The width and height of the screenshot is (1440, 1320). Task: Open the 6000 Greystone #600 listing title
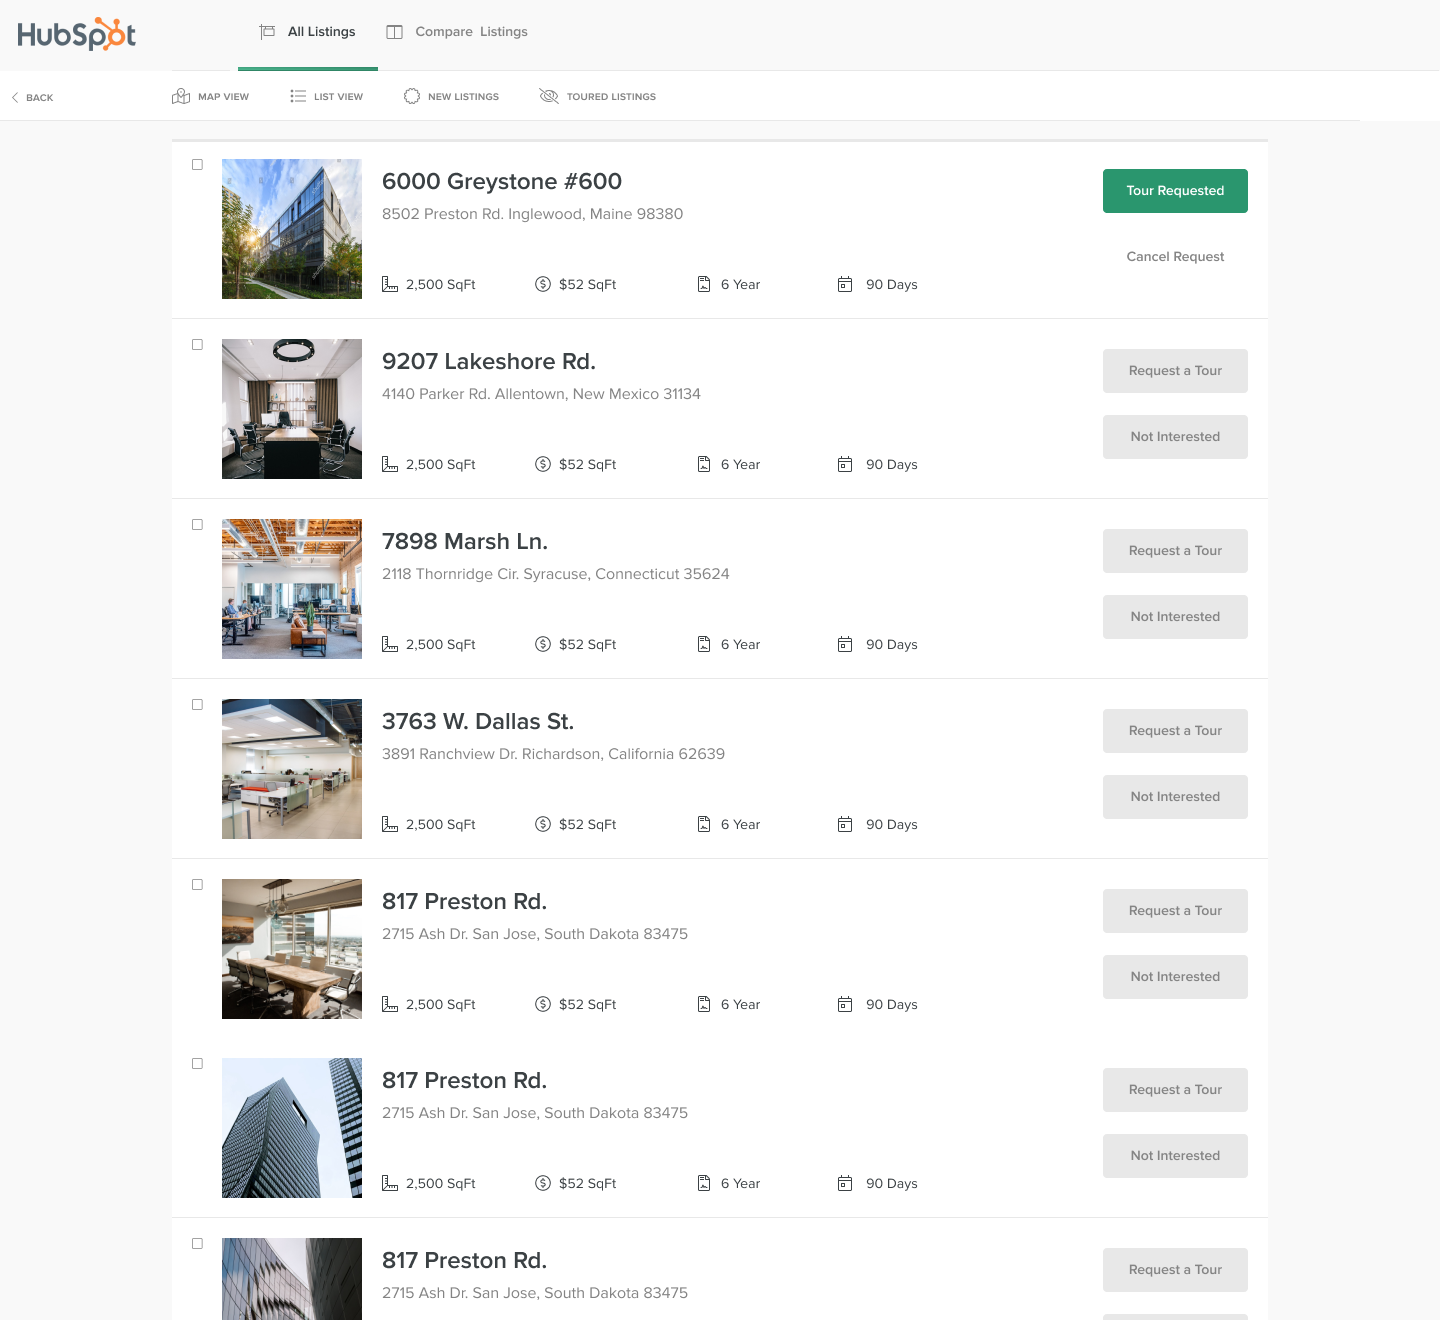(502, 181)
